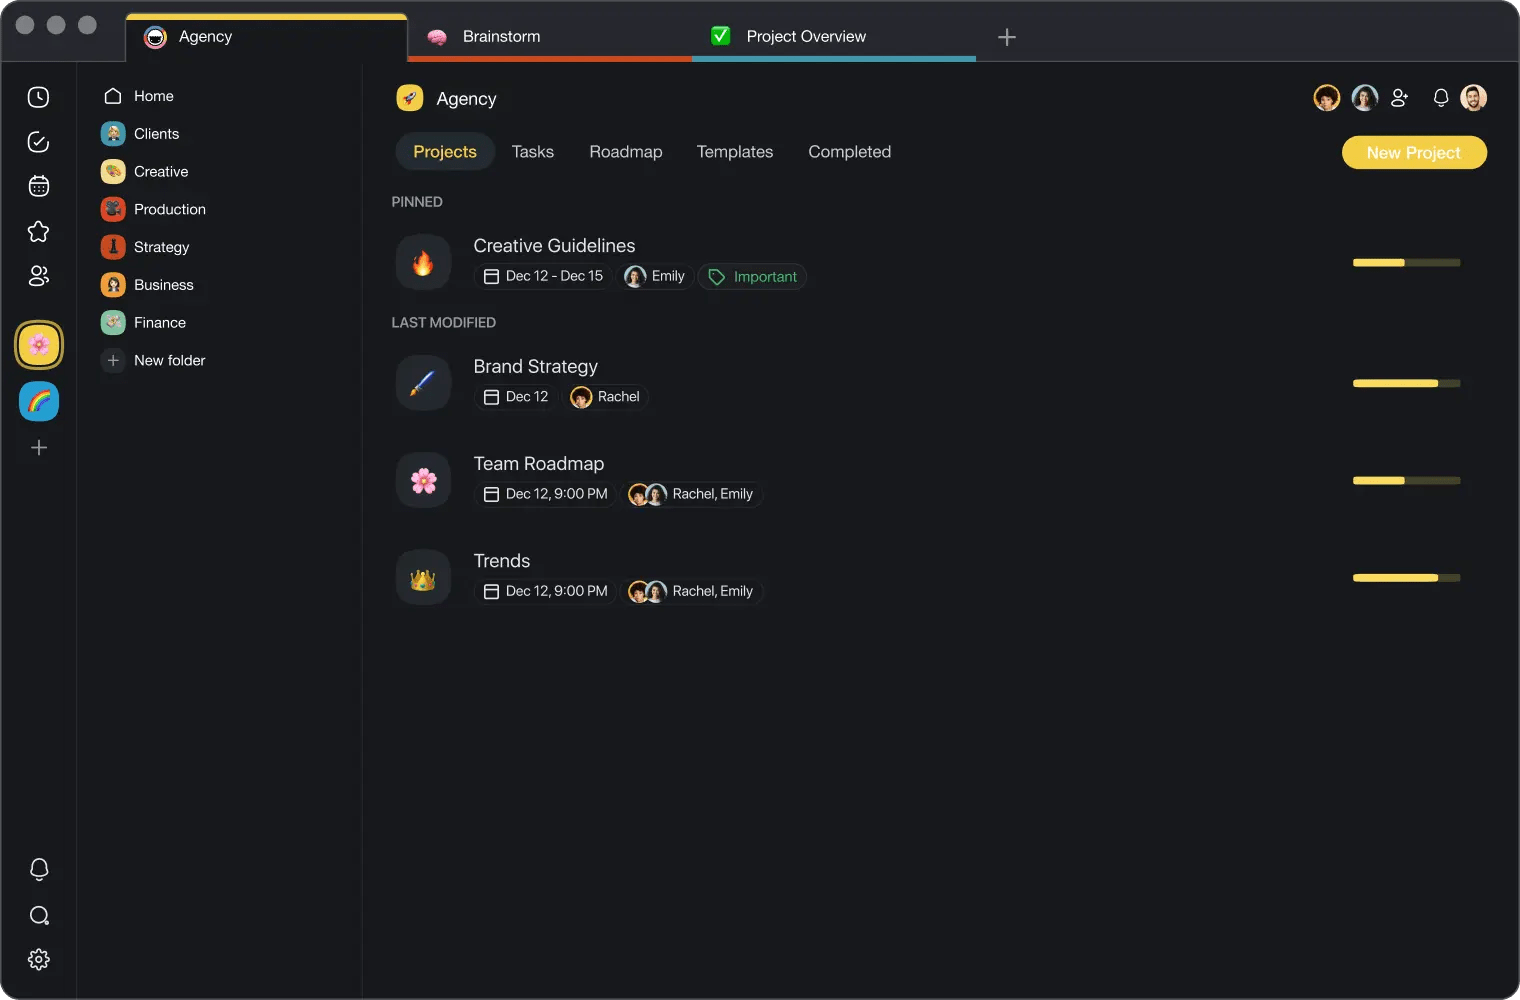Open the notifications bell in the top right
The height and width of the screenshot is (1000, 1520).
click(x=1440, y=97)
